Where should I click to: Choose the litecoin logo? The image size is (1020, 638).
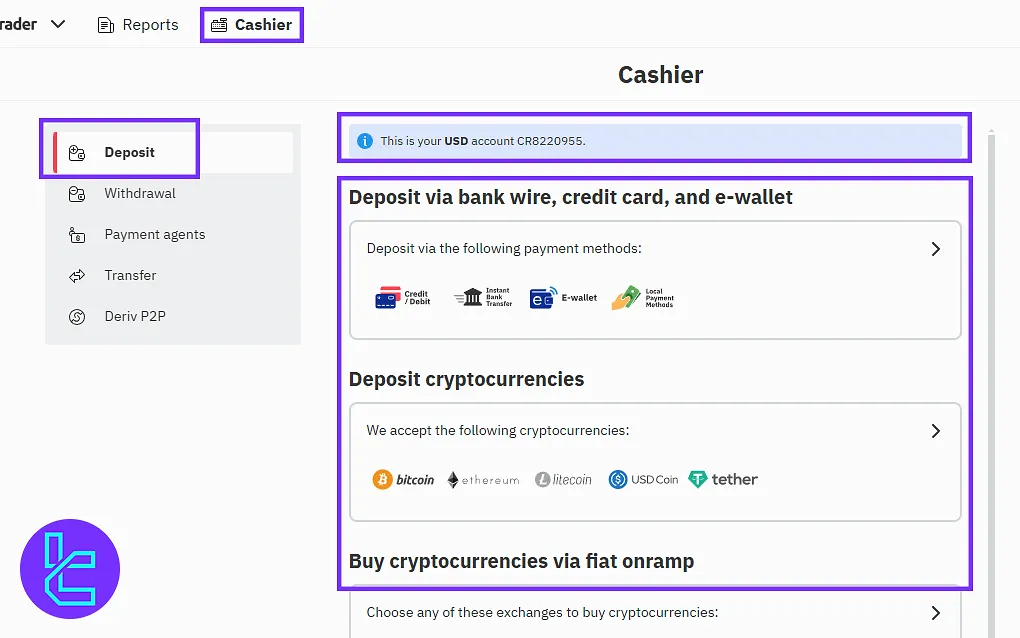(x=563, y=480)
